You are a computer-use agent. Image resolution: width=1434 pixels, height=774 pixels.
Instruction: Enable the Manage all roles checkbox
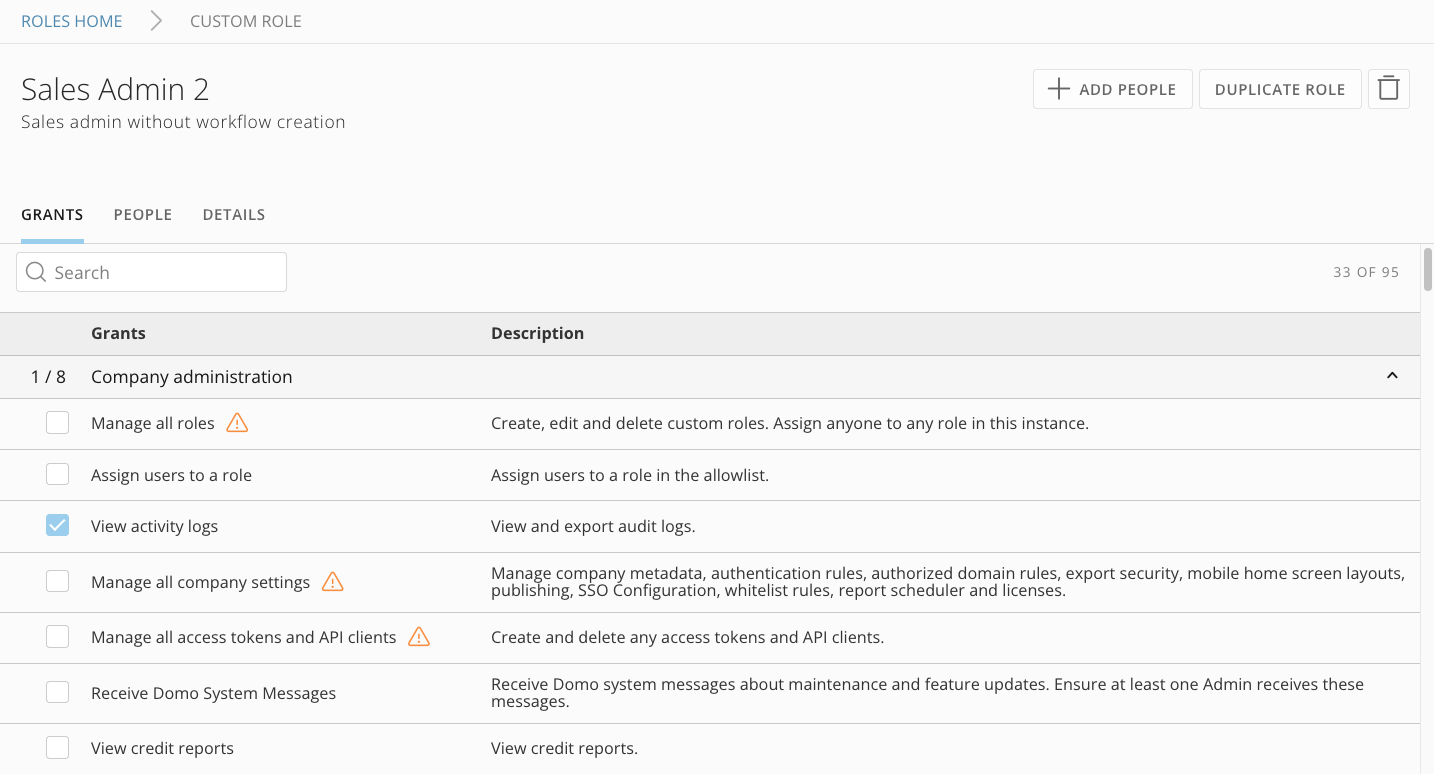coord(58,423)
